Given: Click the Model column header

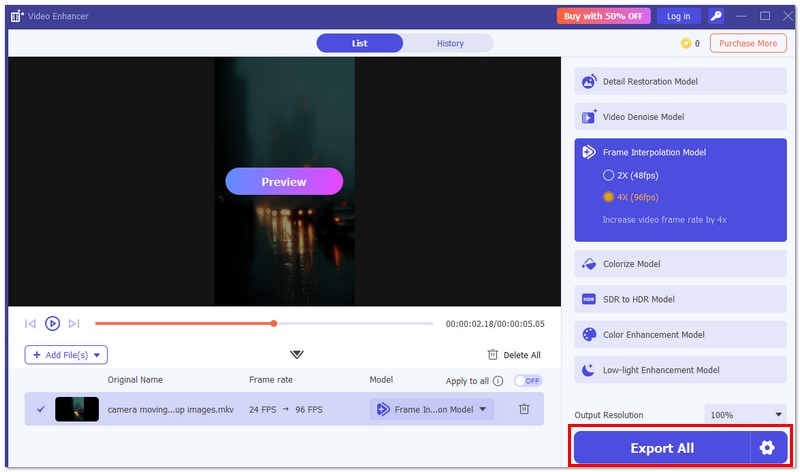Looking at the screenshot, I should coord(381,380).
